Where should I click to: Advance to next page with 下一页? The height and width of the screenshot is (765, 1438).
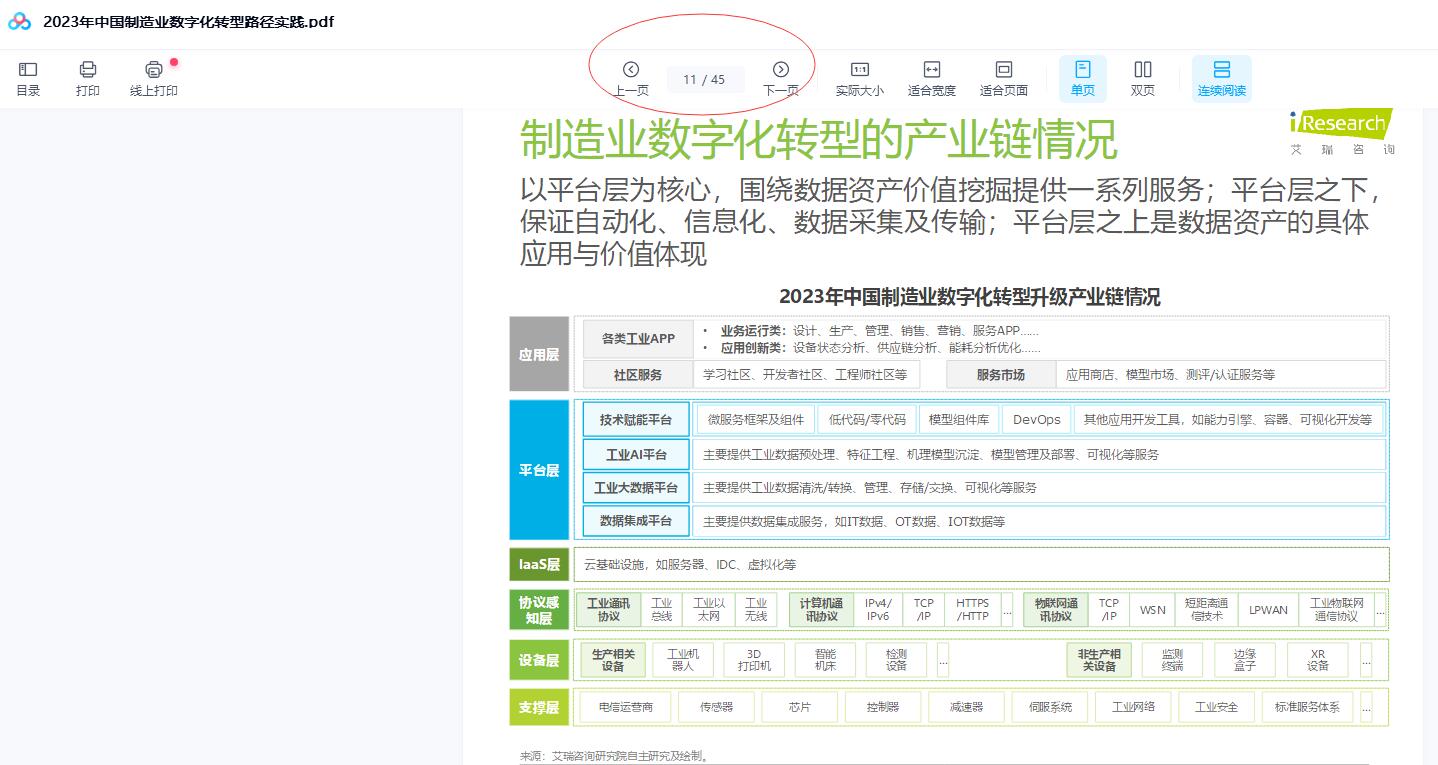pos(781,78)
